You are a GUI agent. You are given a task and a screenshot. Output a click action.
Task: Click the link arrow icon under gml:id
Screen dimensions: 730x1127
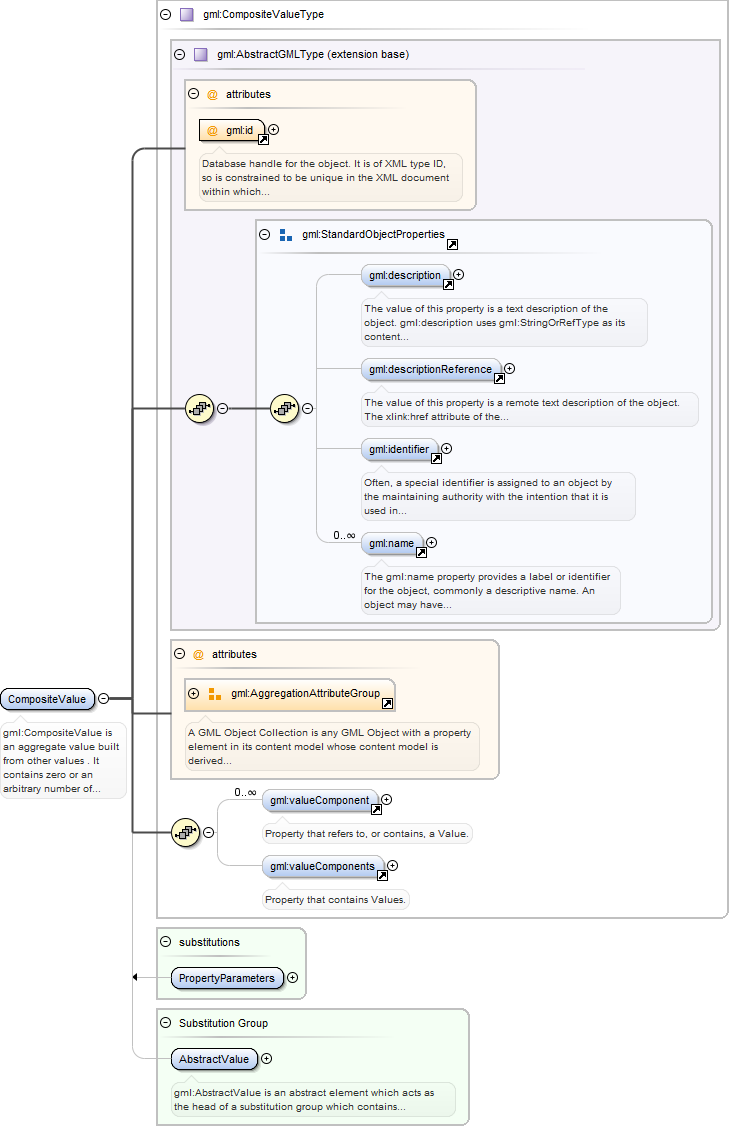pos(263,140)
